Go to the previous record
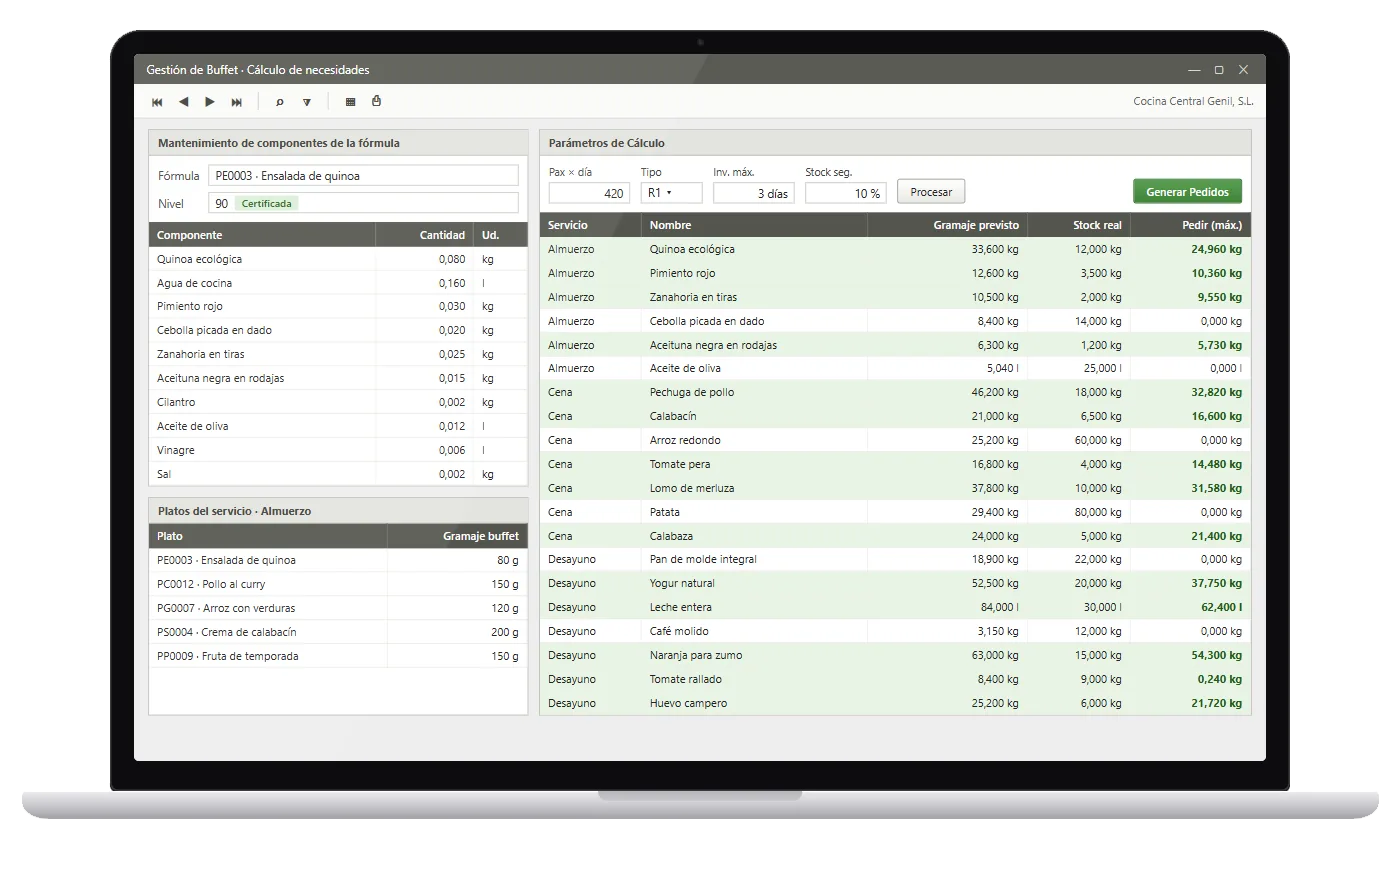The image size is (1400, 880). click(183, 102)
